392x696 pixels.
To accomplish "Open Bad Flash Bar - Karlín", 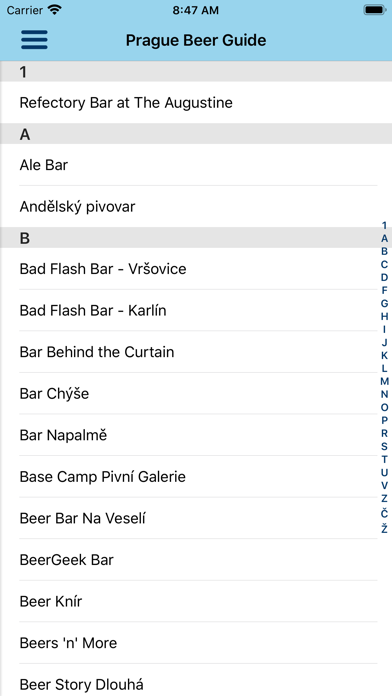I will pyautogui.click(x=196, y=310).
